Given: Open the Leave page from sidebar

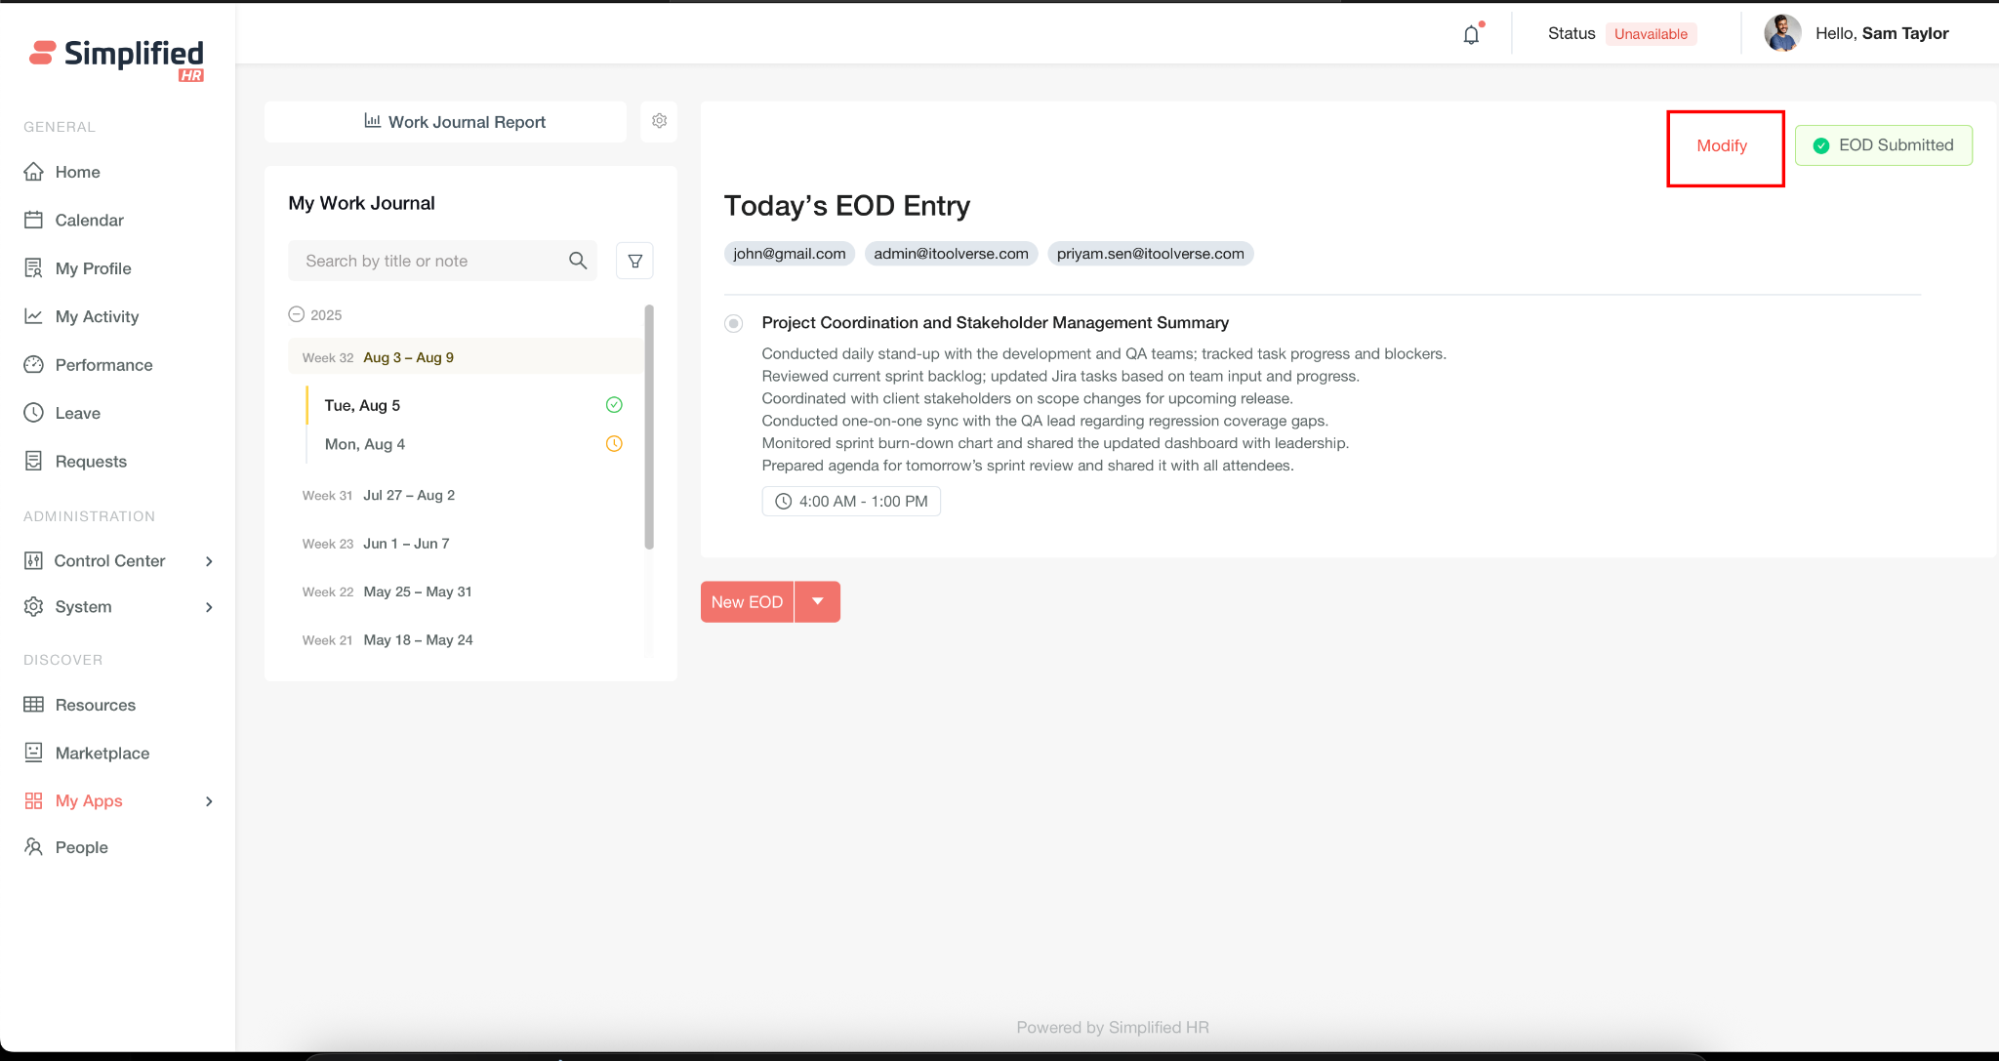Looking at the screenshot, I should coord(77,413).
